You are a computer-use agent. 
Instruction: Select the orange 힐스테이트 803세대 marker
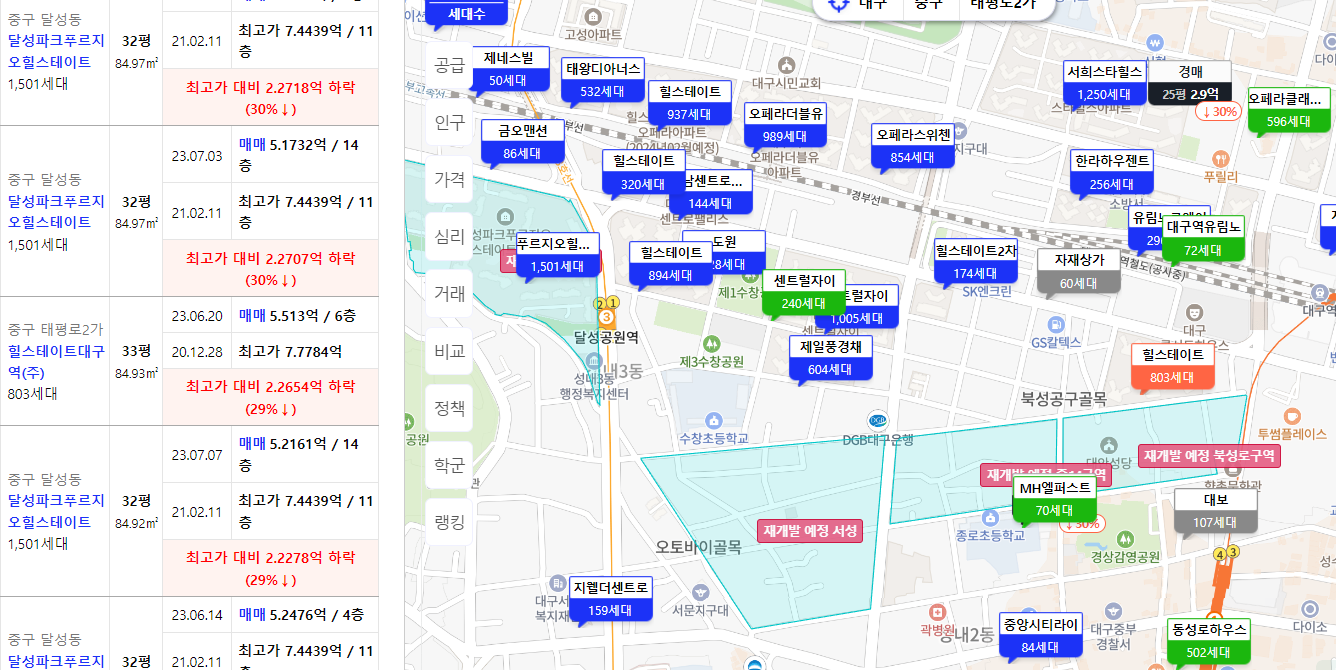pyautogui.click(x=1173, y=366)
